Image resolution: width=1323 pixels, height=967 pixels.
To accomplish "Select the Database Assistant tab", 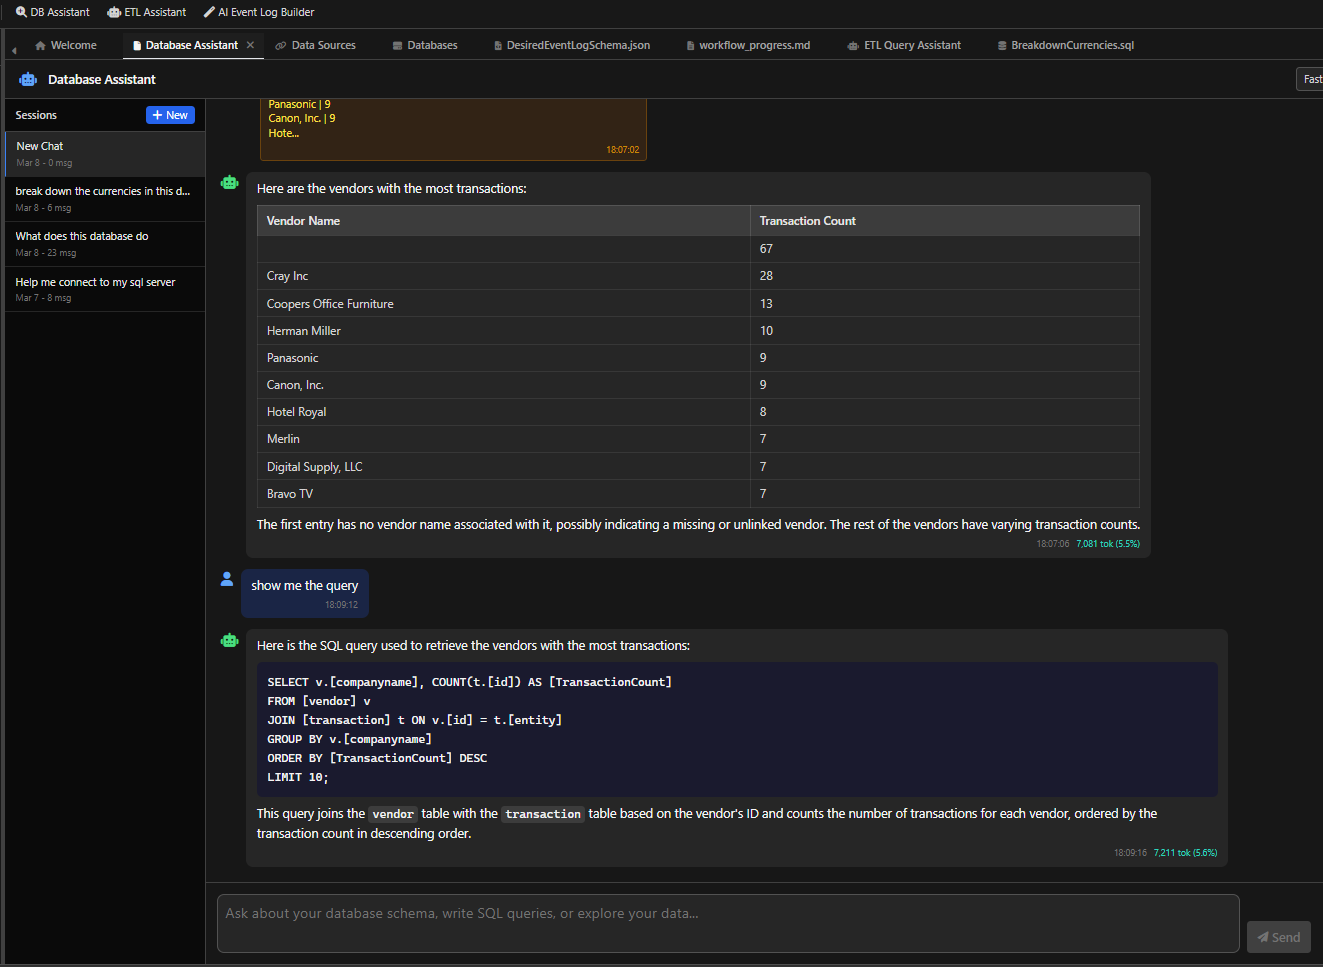I will point(191,45).
